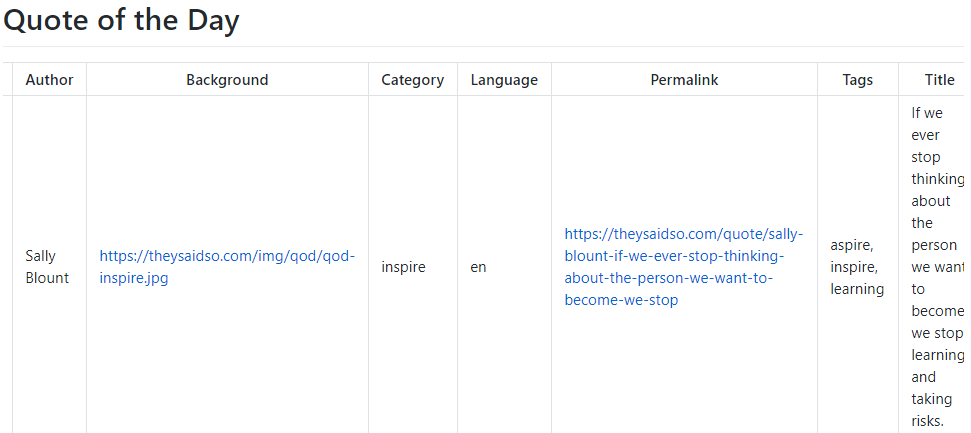Open the qod-inspire.jpg background image link
971x433 pixels.
[x=227, y=267]
